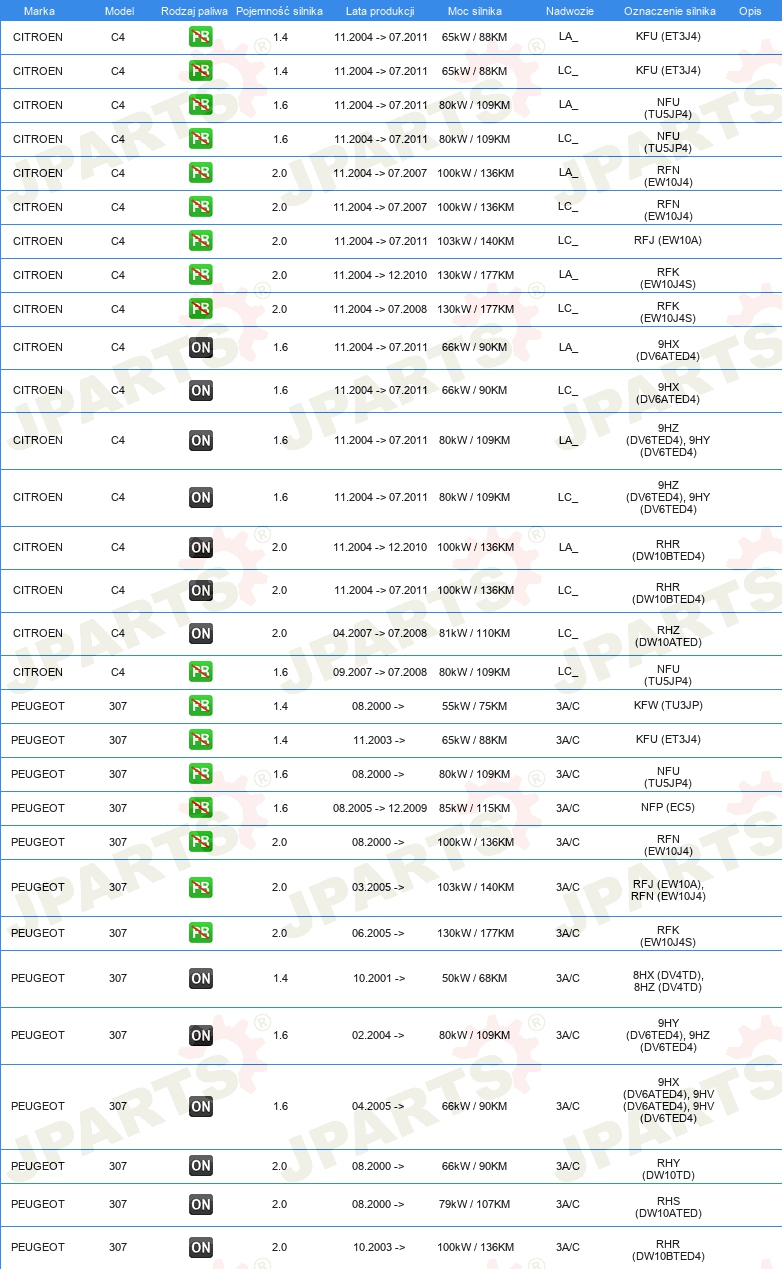The image size is (782, 1269).
Task: Click the ON icon in Peugeot 307 02.2004 row
Action: pos(200,1035)
